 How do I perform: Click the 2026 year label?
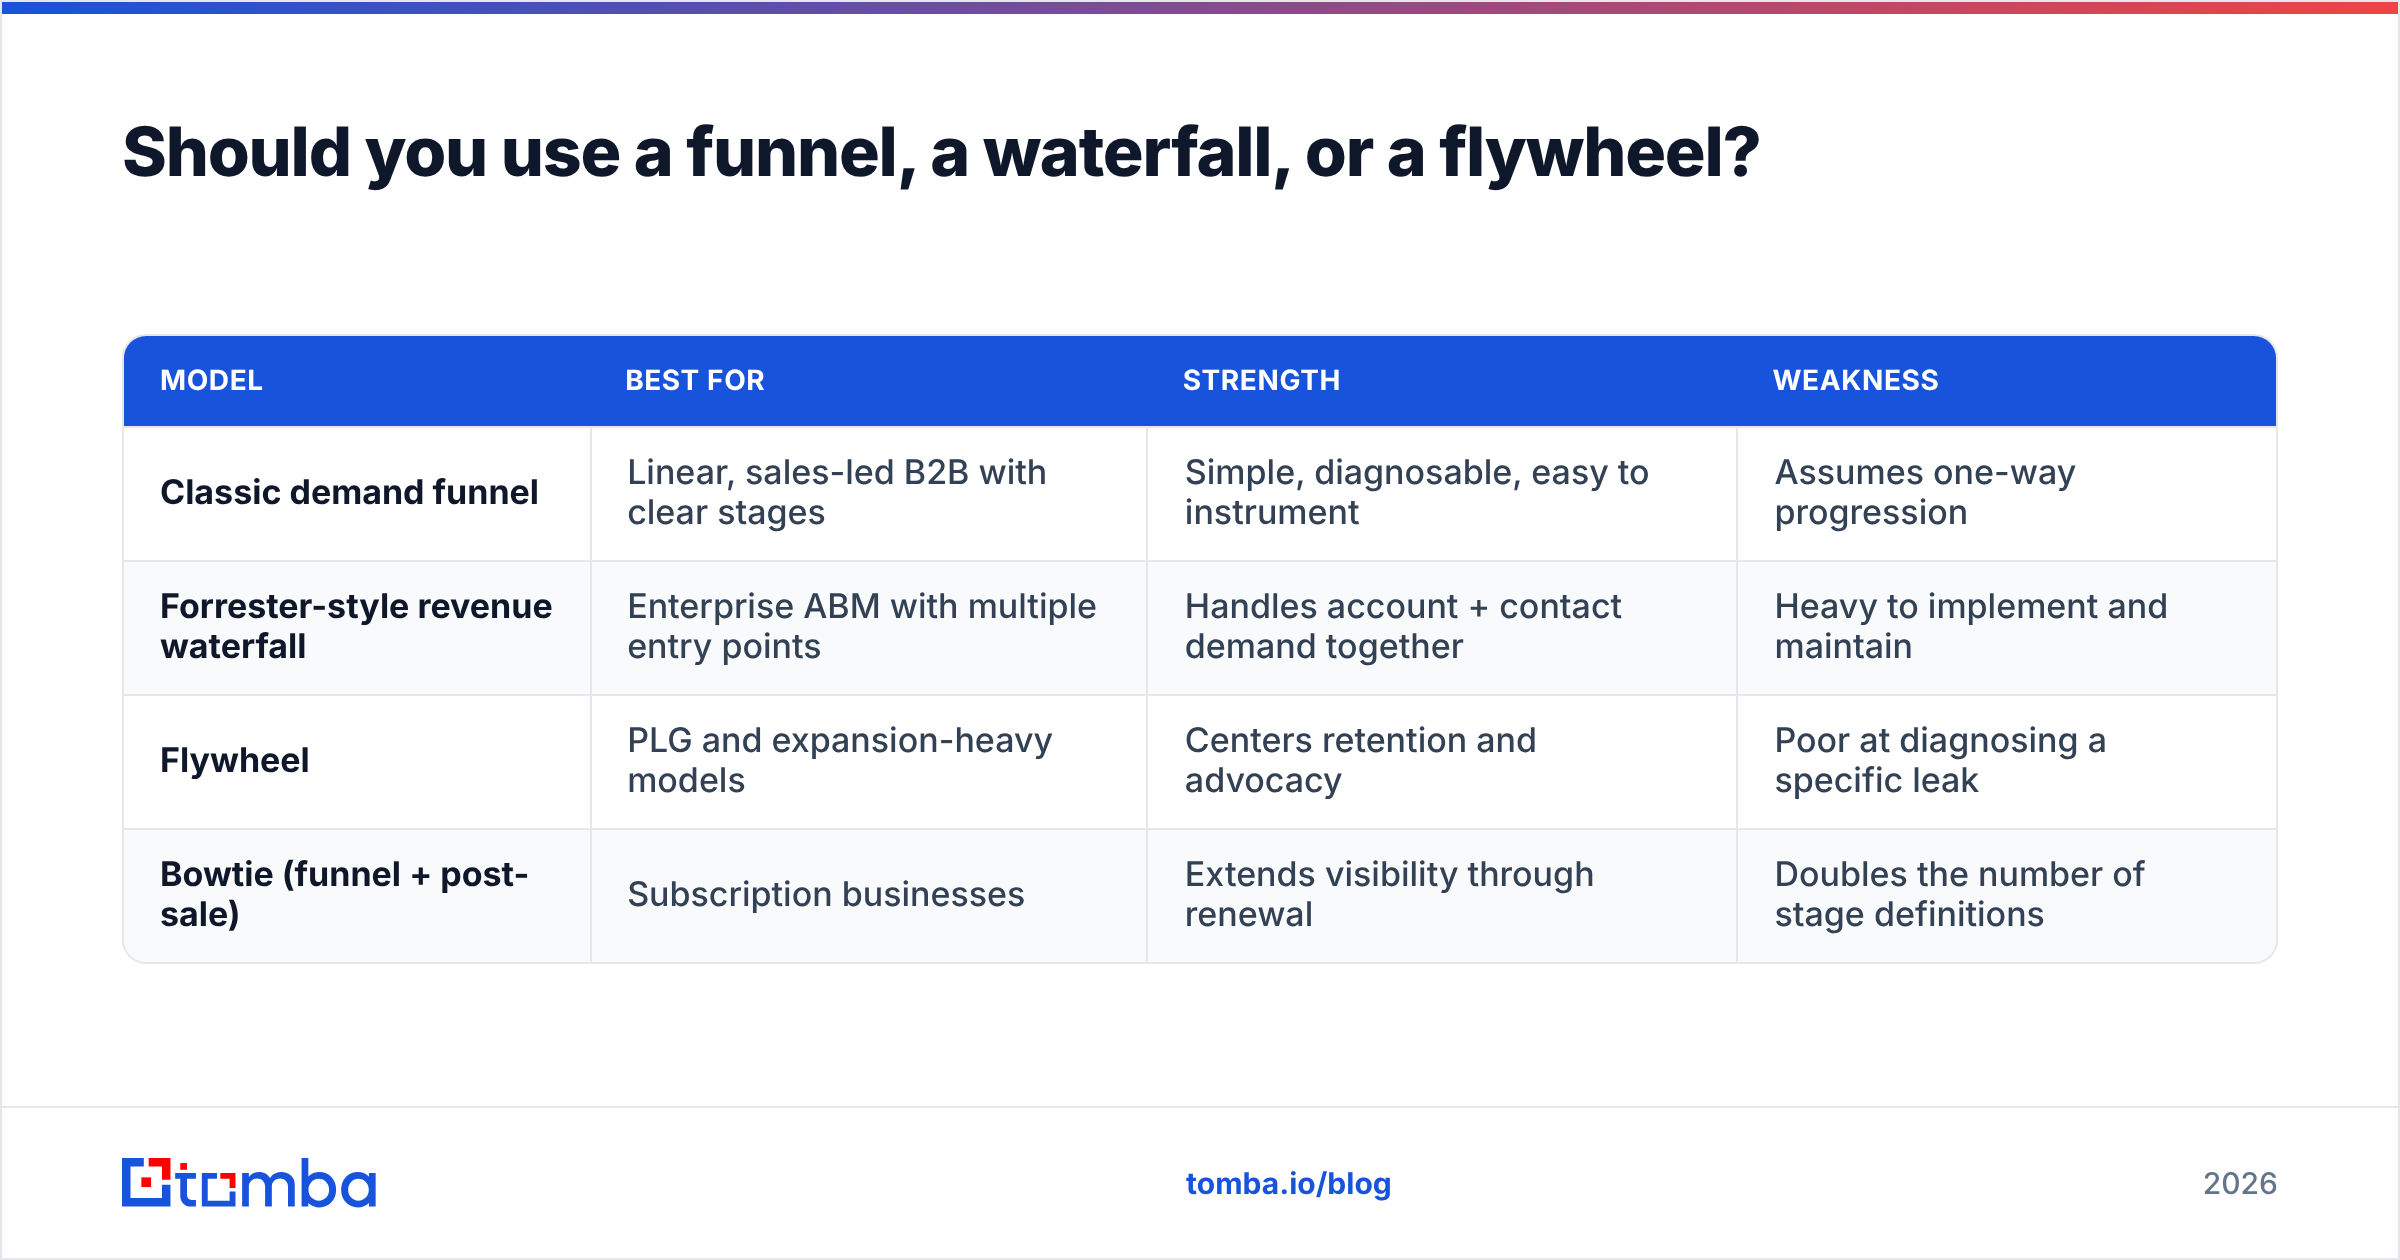(2240, 1184)
